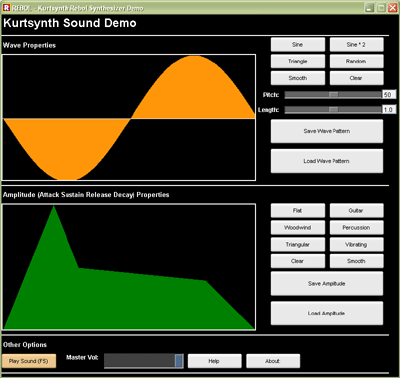Click the 'Length:' label

point(269,110)
